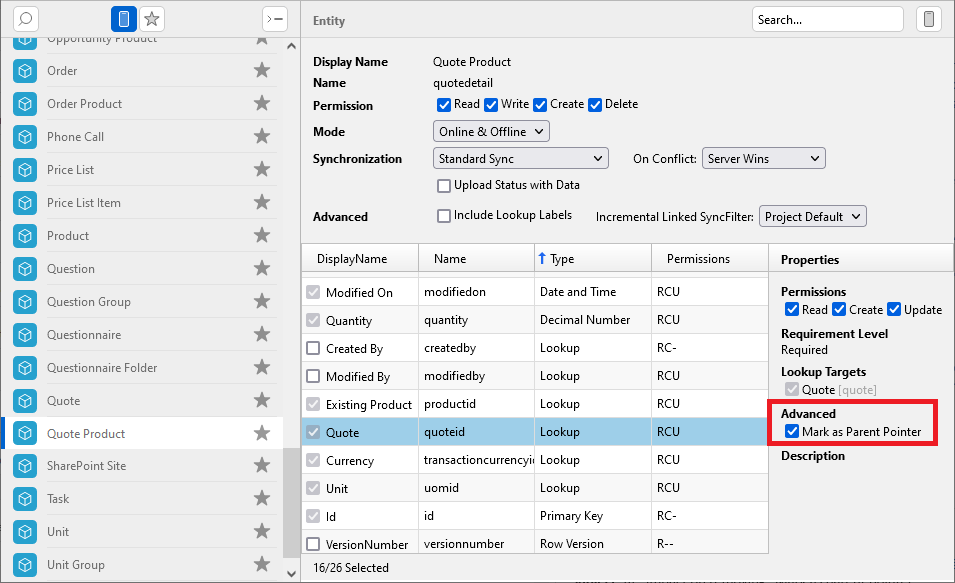Open the Mode dropdown
Image resolution: width=955 pixels, height=583 pixels.
point(492,132)
